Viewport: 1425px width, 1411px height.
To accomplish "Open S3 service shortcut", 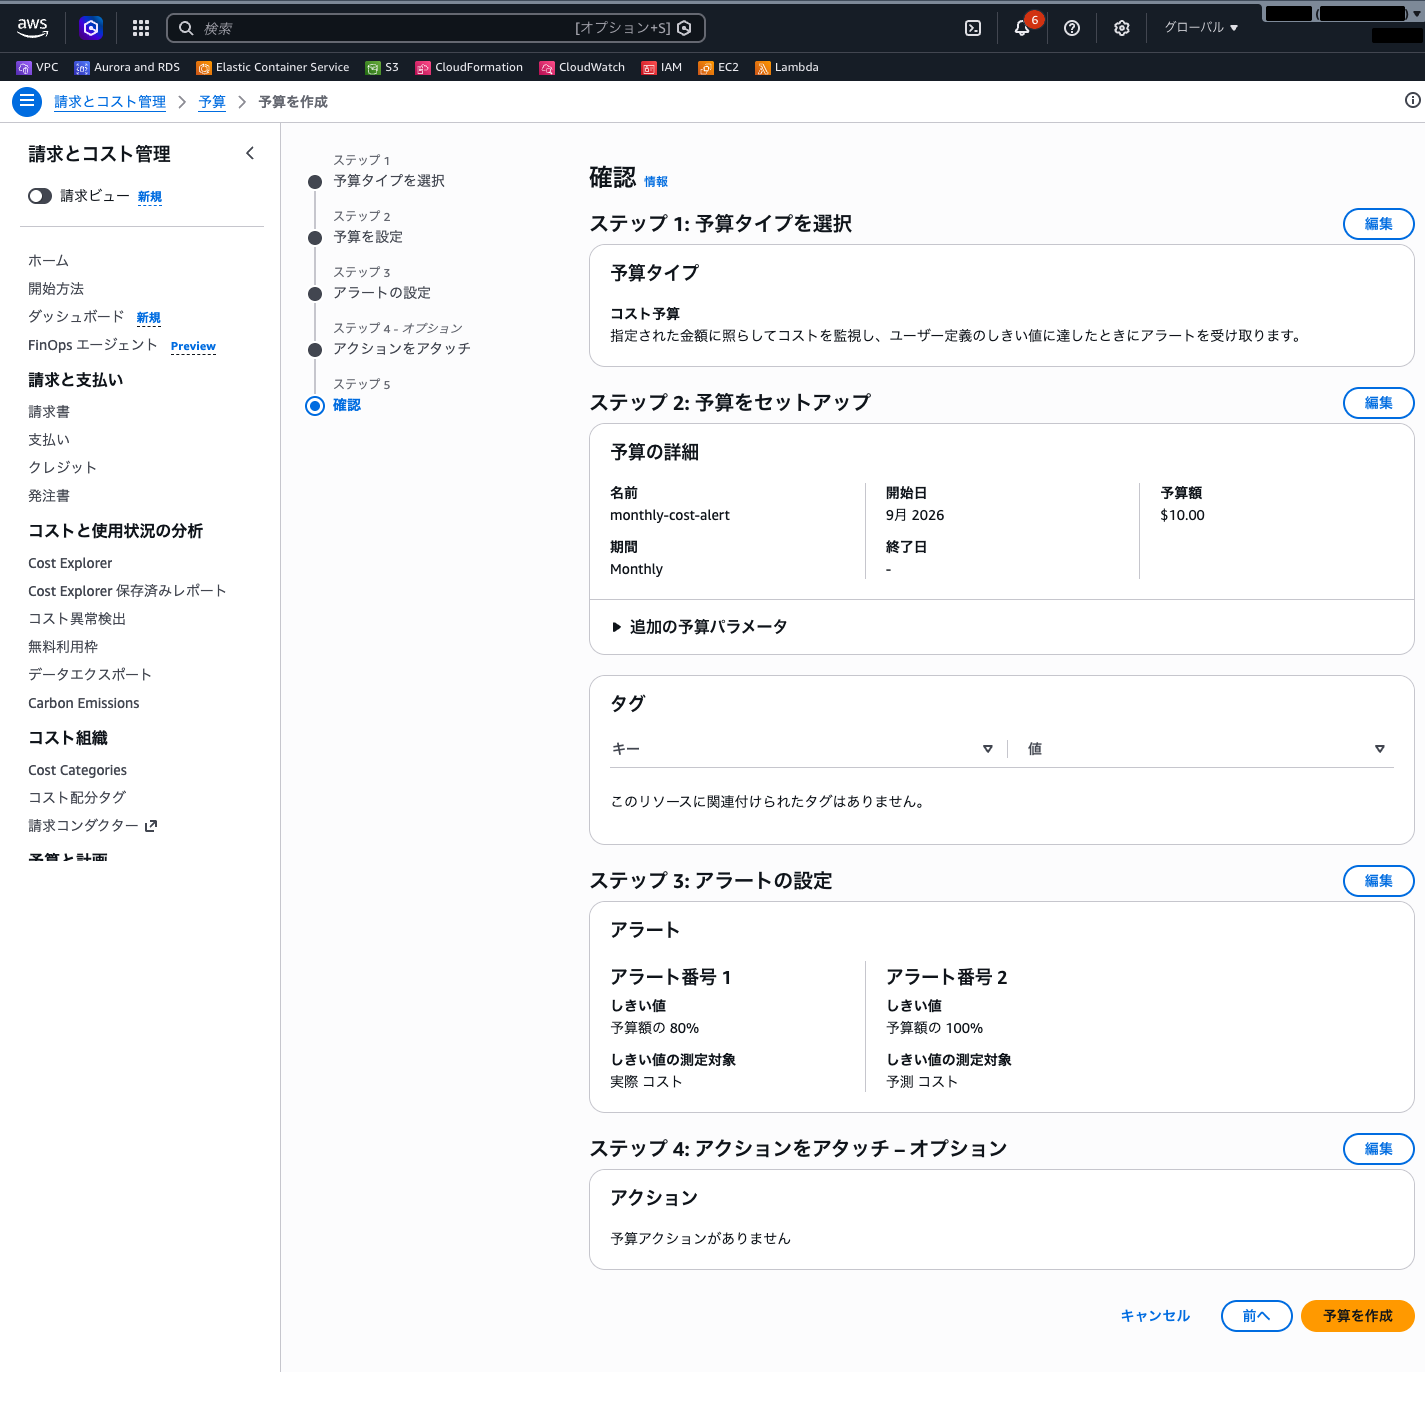I will tap(382, 68).
